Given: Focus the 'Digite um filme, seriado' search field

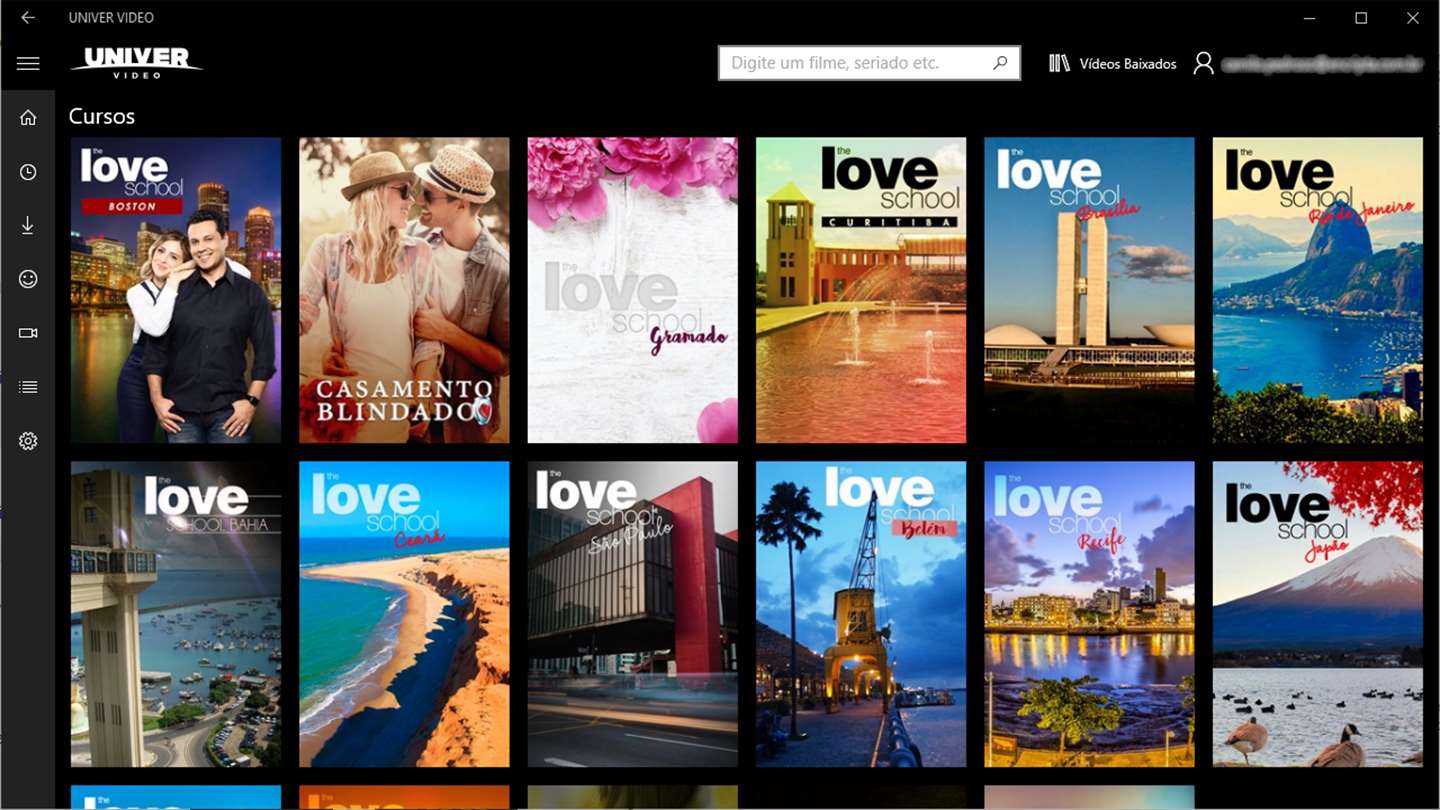Looking at the screenshot, I should point(869,63).
